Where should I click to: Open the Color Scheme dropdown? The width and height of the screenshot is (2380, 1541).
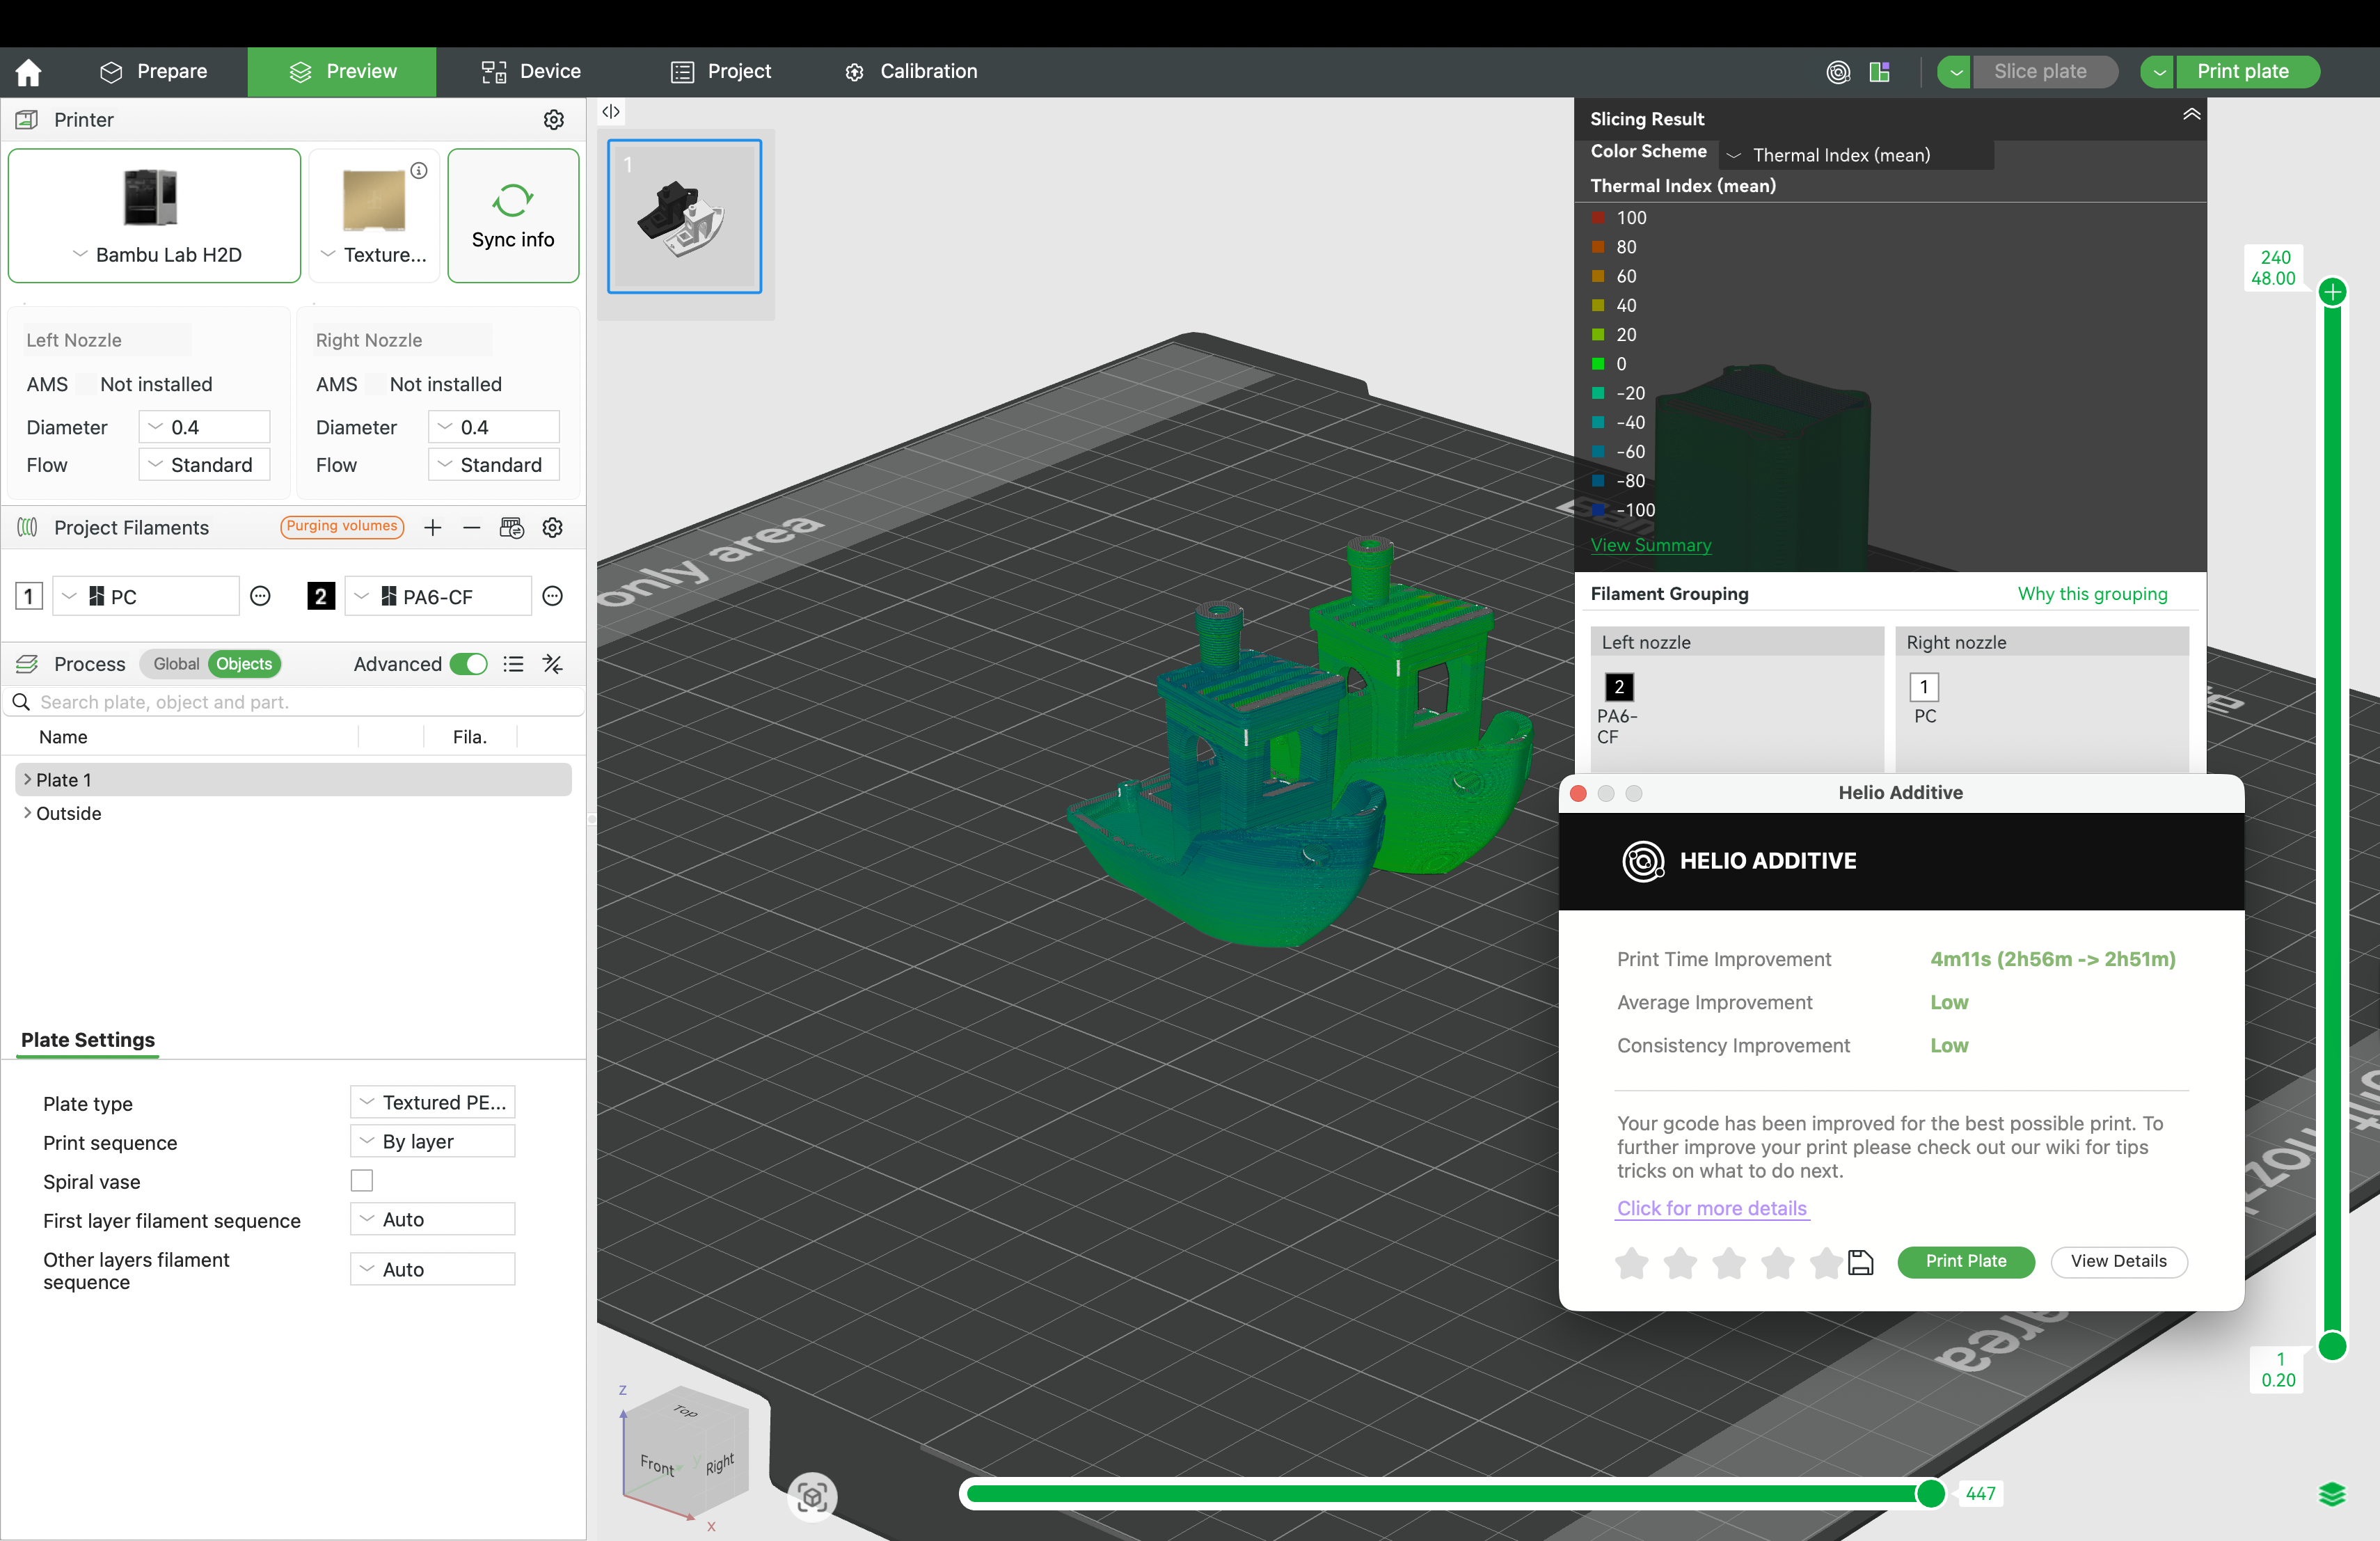pos(1855,155)
